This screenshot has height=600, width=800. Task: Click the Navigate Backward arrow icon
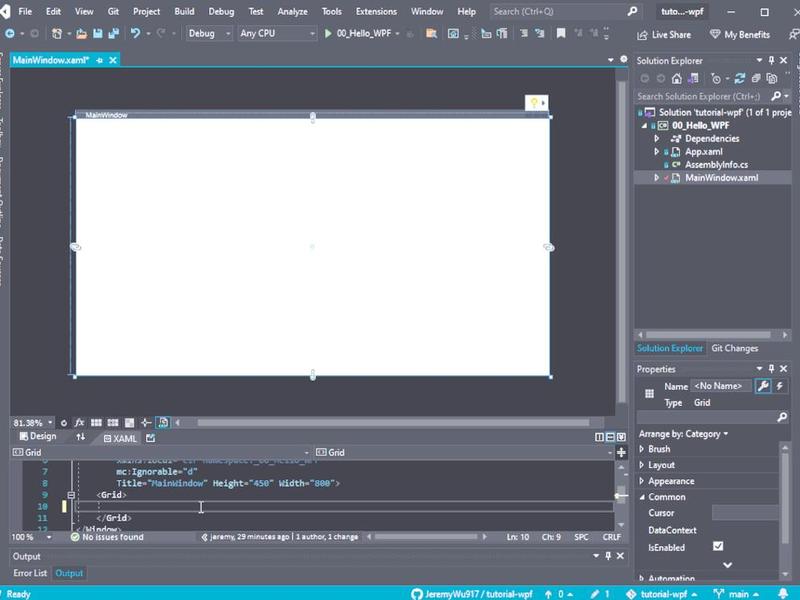[10, 34]
